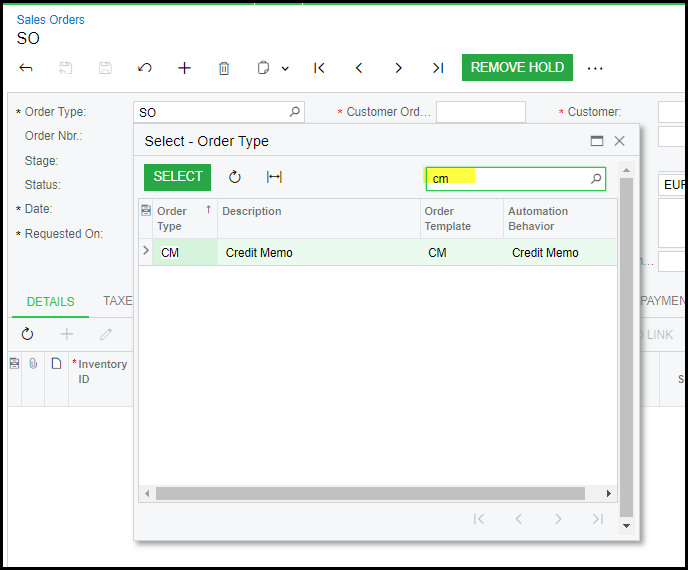Open the more actions ellipsis menu
688x570 pixels.
pos(595,68)
